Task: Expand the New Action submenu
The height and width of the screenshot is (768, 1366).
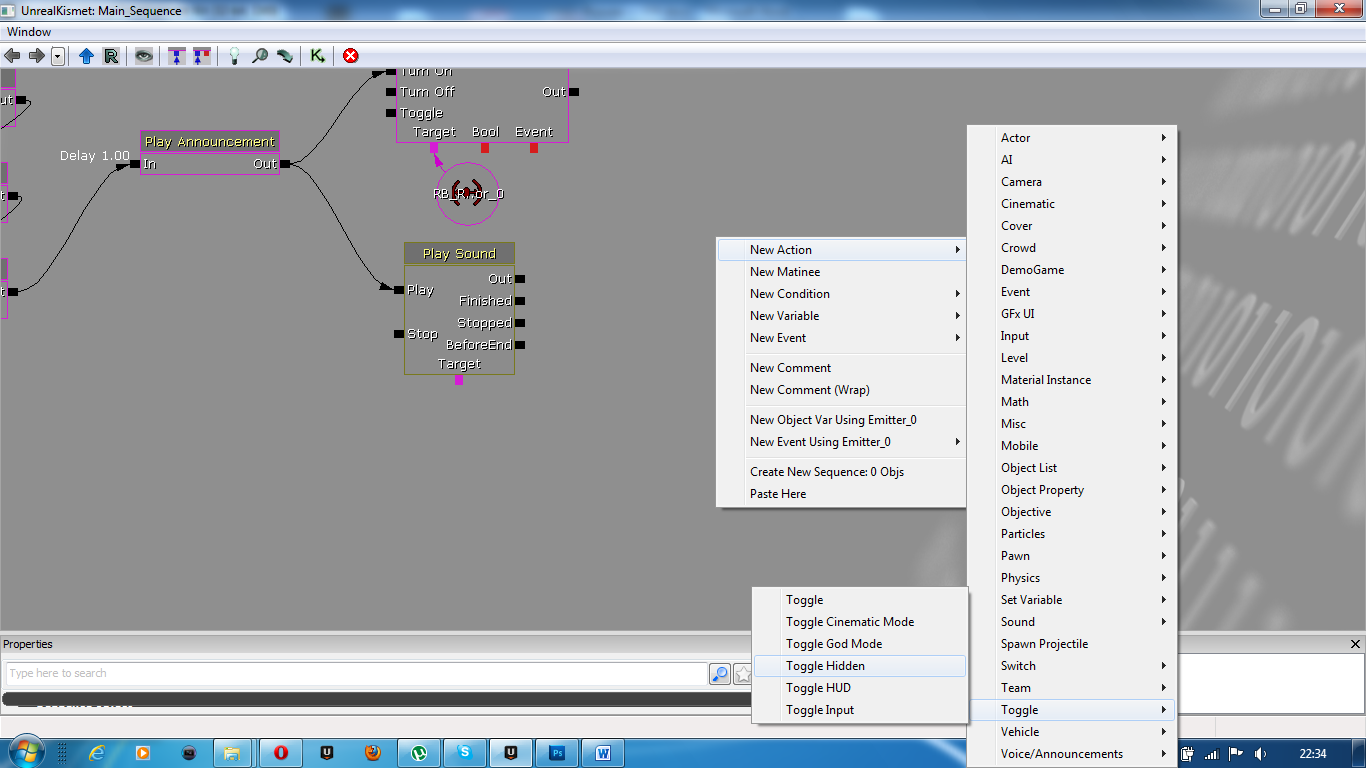Action: [841, 250]
